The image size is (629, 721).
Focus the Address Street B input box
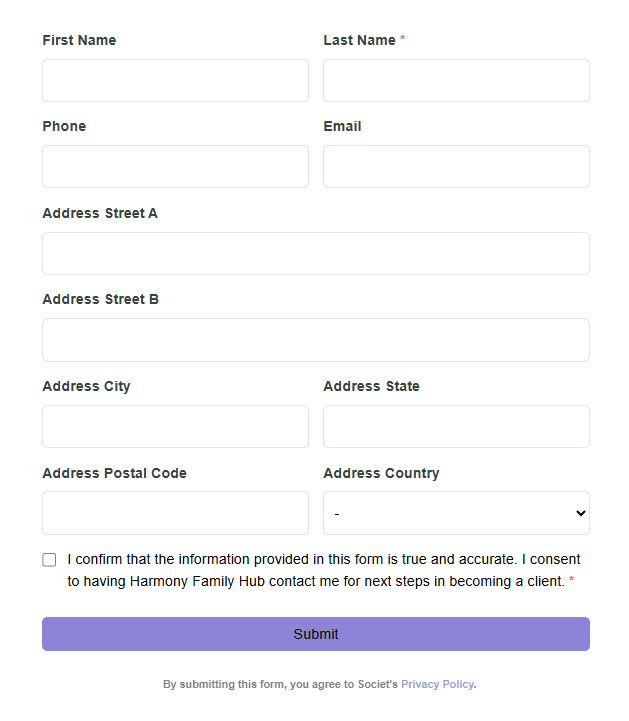pos(315,340)
